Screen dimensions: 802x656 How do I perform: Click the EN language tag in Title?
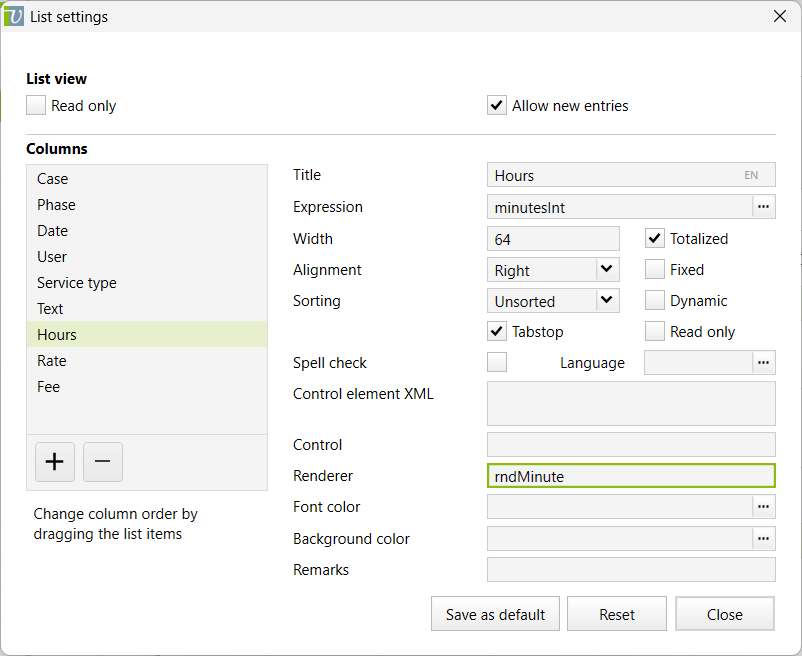751,175
